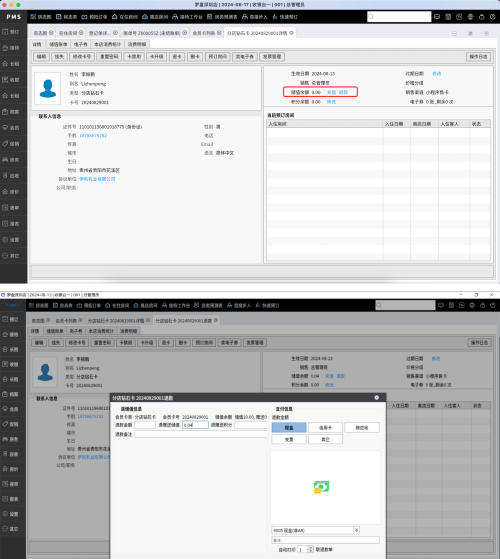Click the 退赠送储值 field containing 0.04
This screenshot has width=500, height=559.
click(x=195, y=425)
